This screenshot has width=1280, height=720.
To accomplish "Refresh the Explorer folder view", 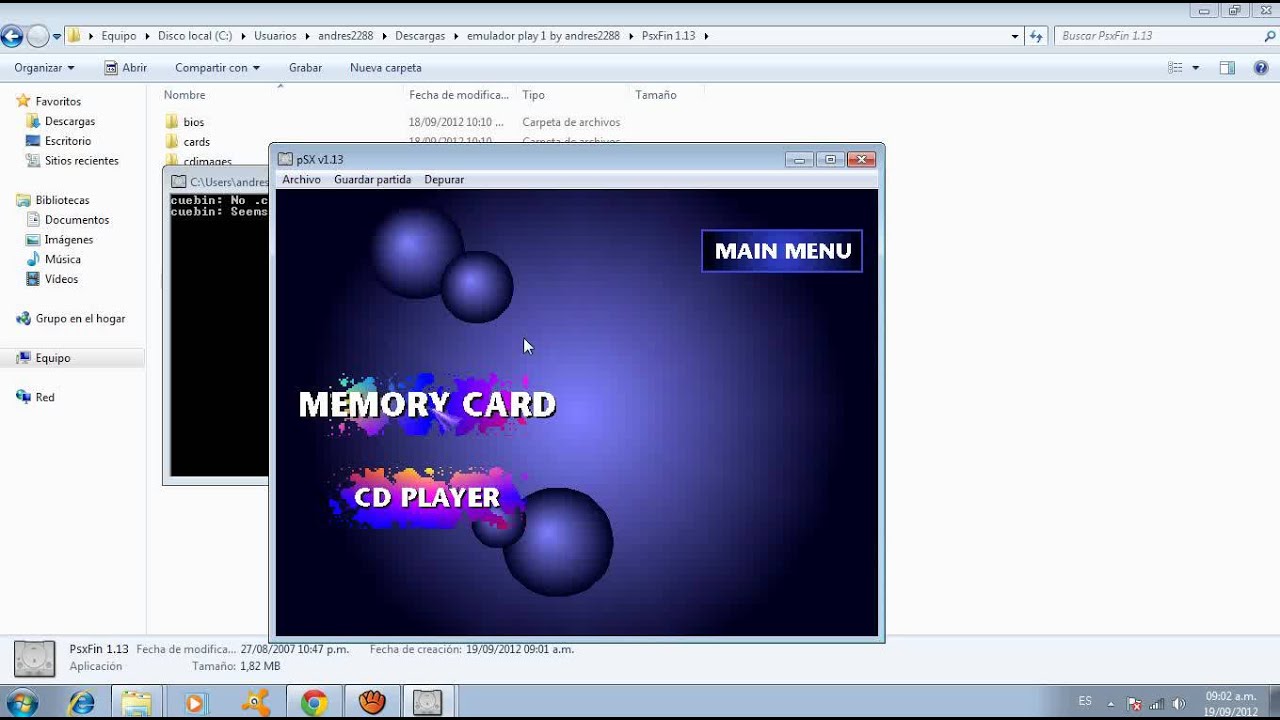I will click(1036, 36).
